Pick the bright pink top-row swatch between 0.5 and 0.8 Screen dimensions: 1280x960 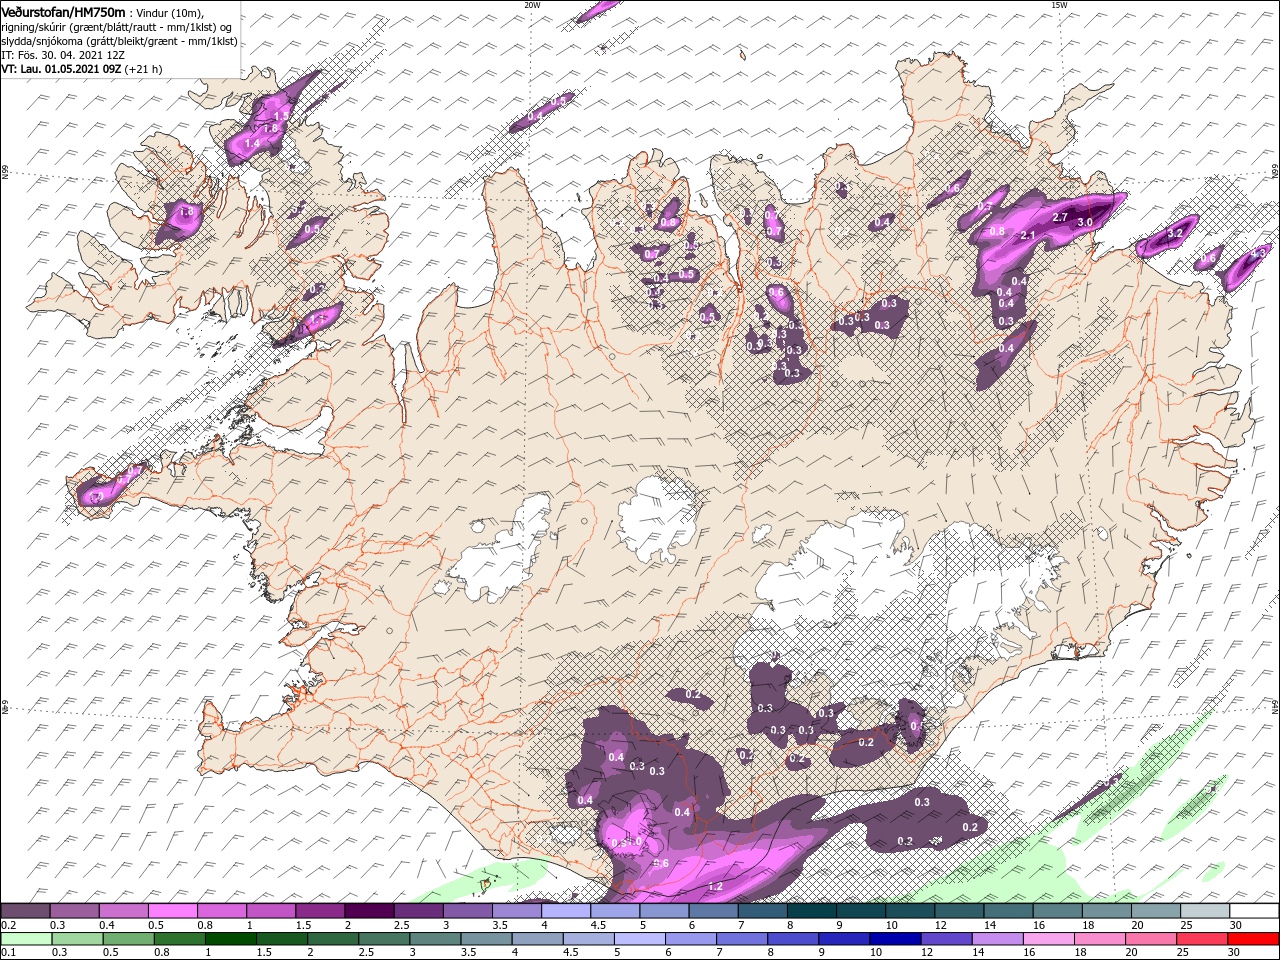click(172, 911)
